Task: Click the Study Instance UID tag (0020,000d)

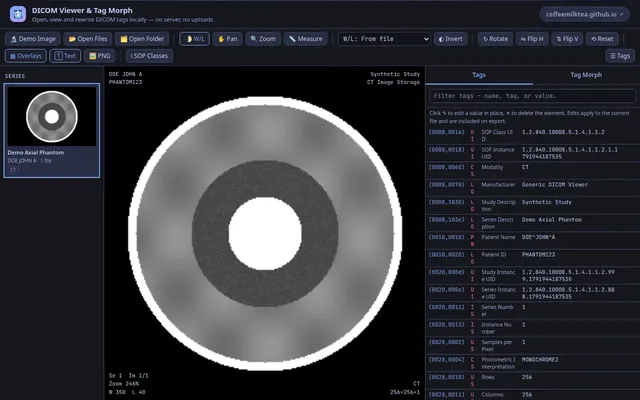Action: (447, 272)
